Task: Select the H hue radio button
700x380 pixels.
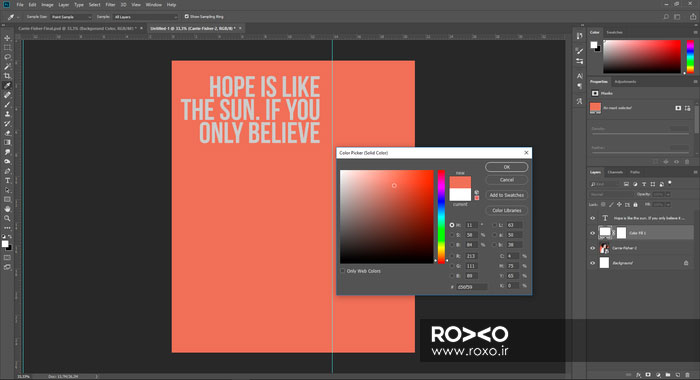Action: [x=452, y=225]
